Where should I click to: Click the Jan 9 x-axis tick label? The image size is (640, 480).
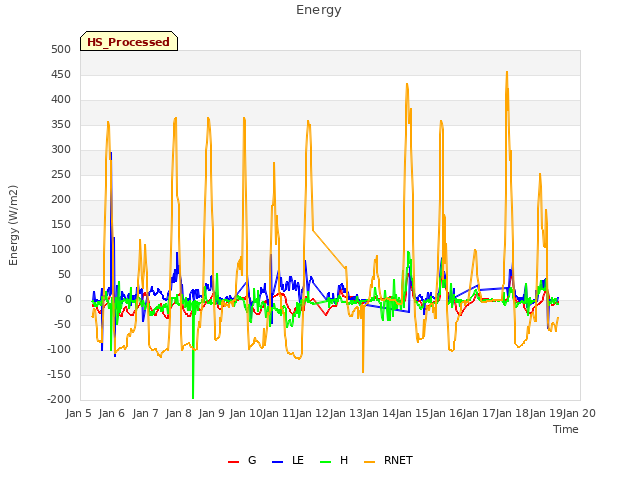point(212,413)
